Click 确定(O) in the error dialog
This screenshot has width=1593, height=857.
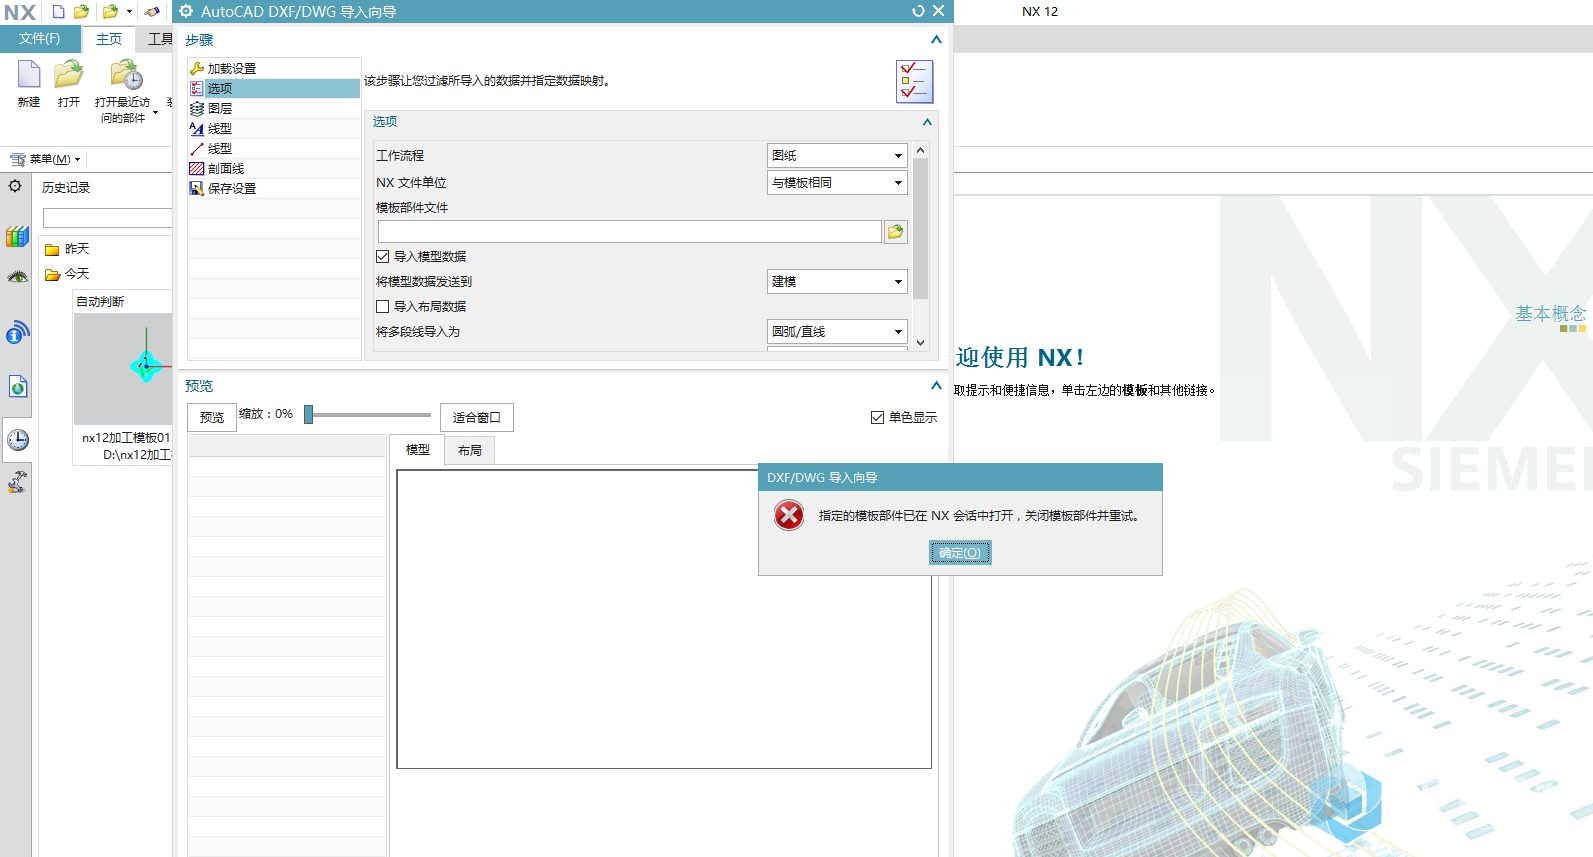coord(960,553)
